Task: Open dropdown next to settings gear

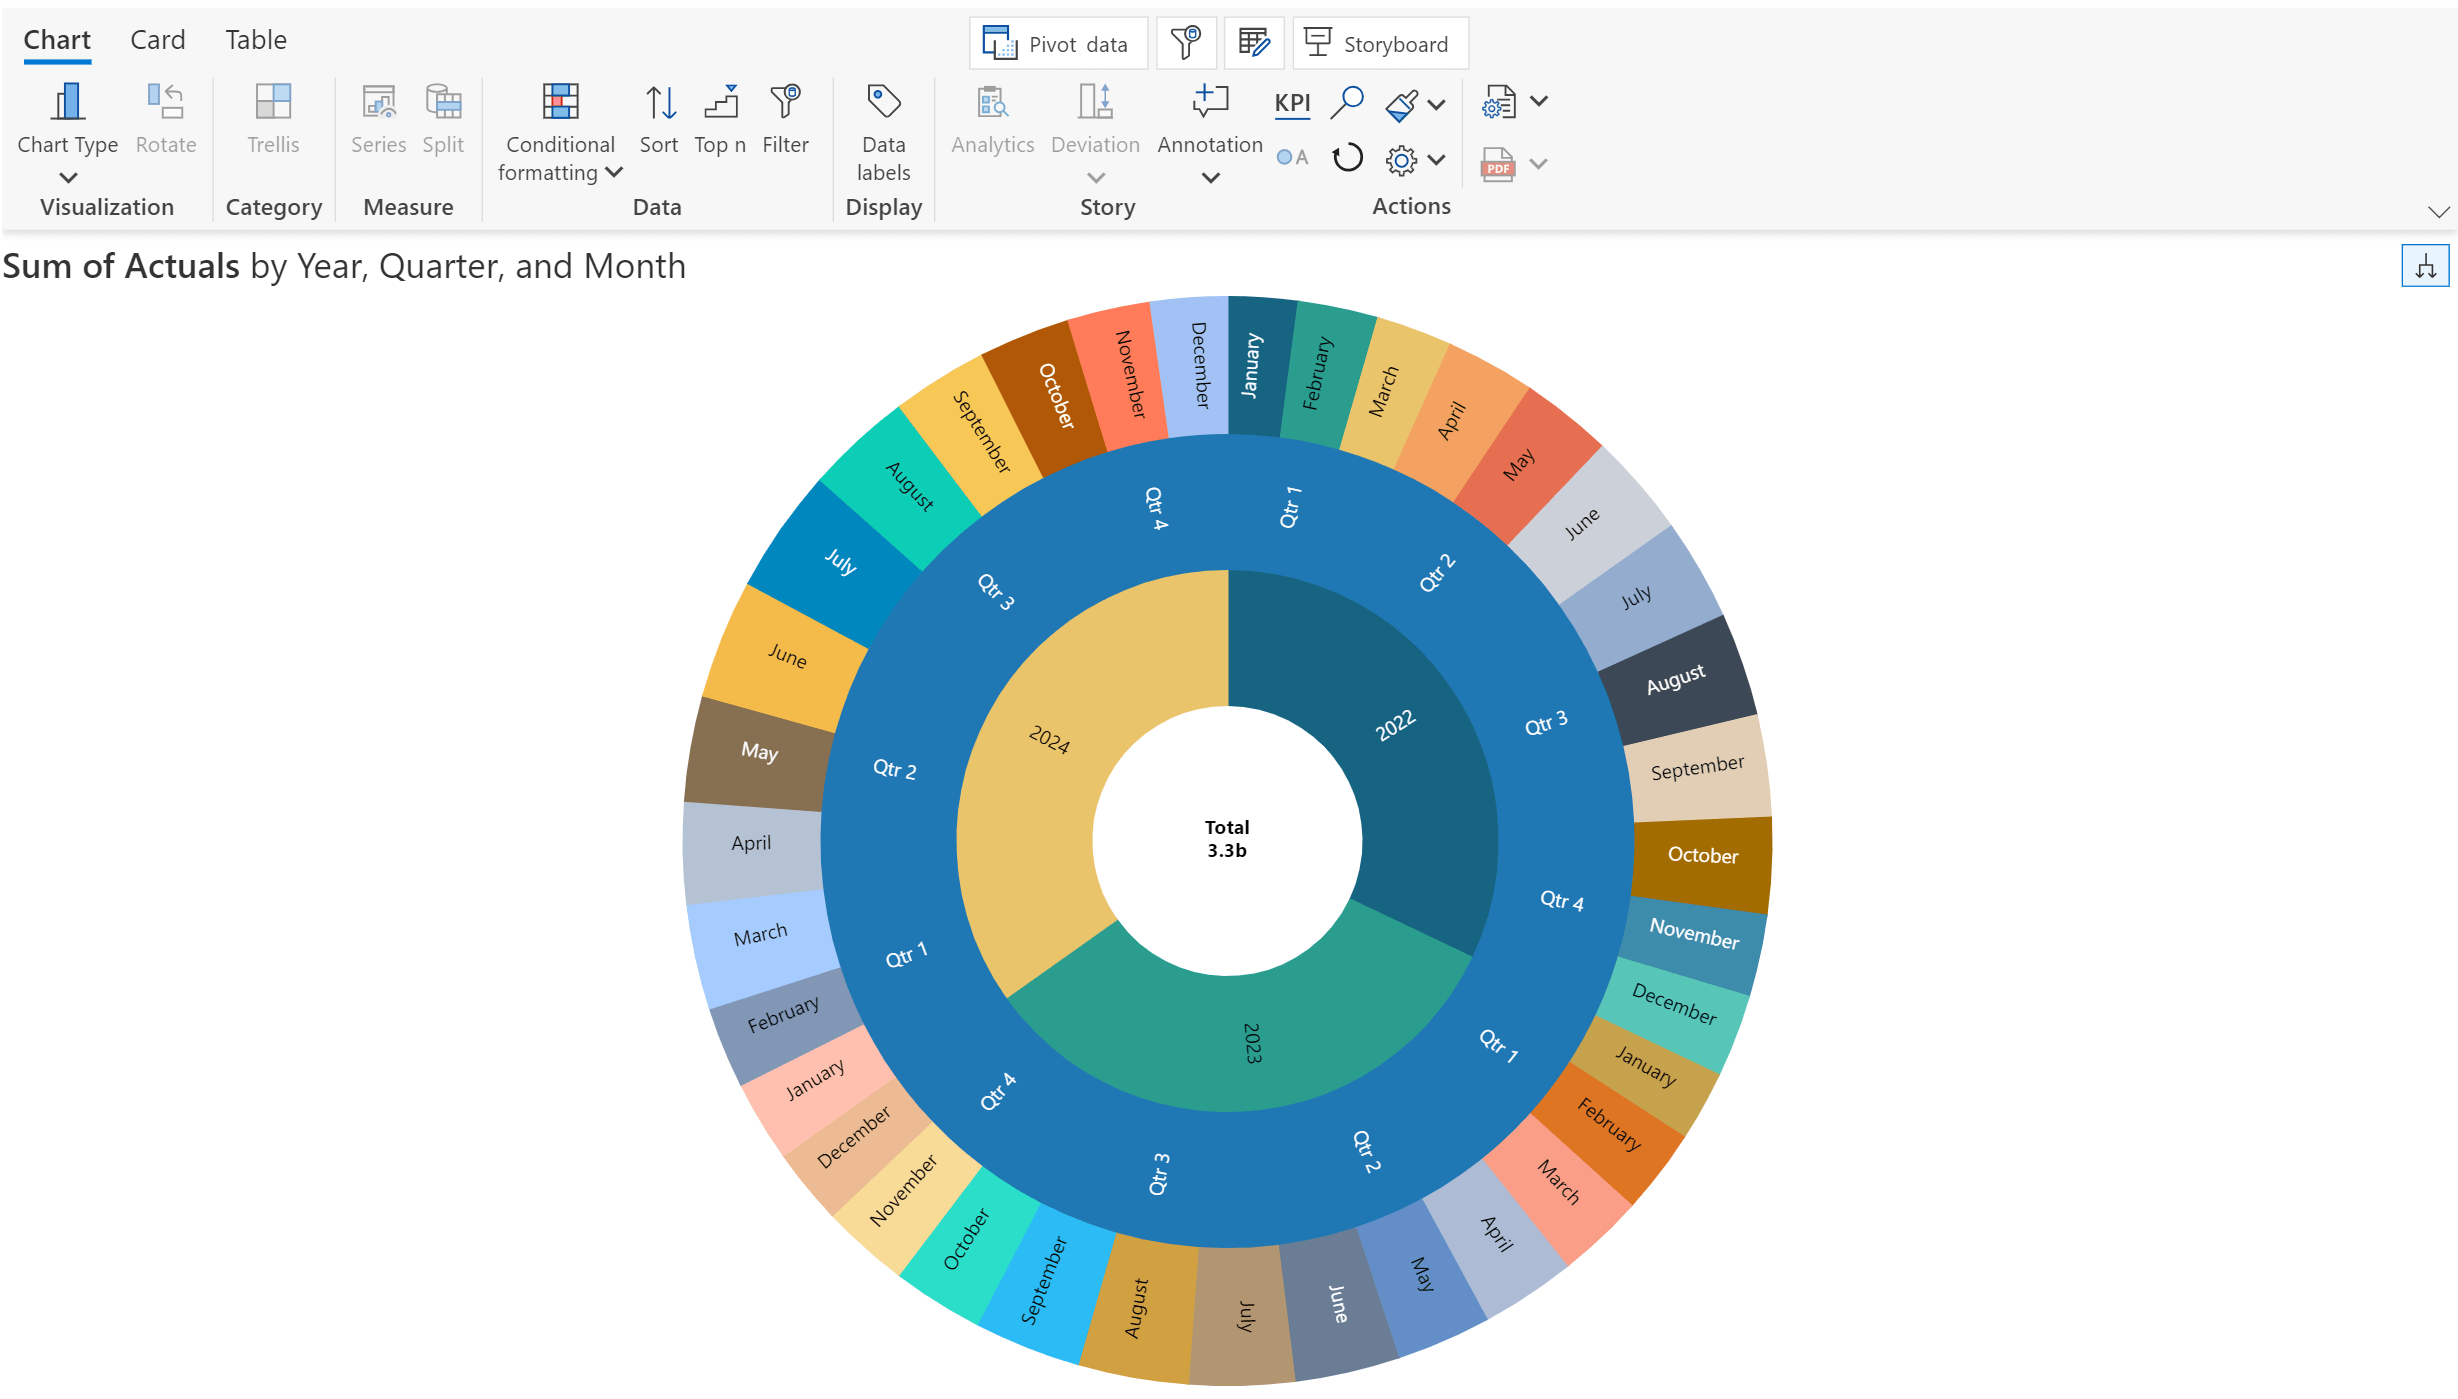Action: [x=1437, y=160]
